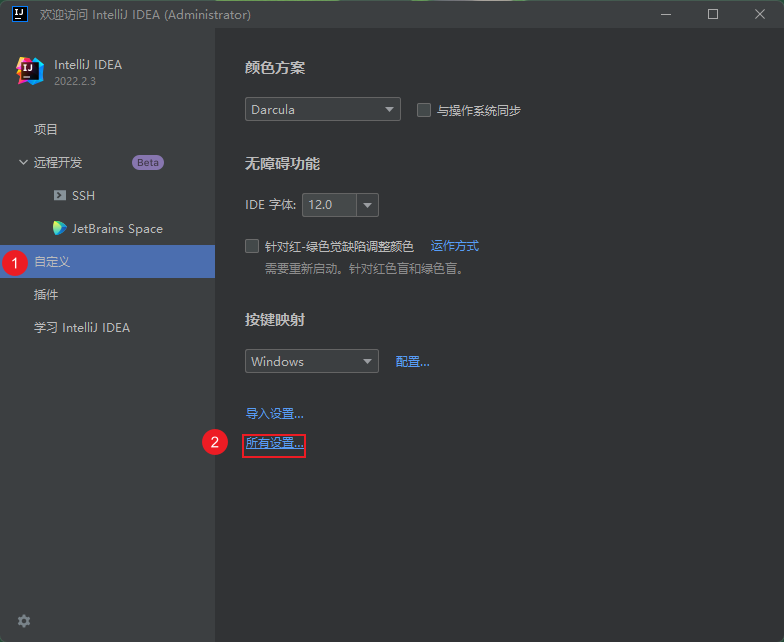The image size is (784, 642).
Task: Maximize the IntelliJ IDEA welcome window
Action: click(713, 14)
